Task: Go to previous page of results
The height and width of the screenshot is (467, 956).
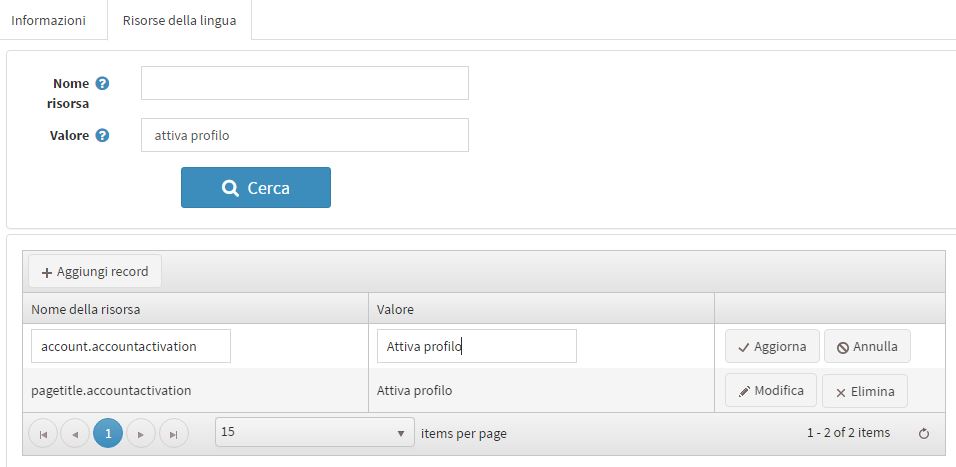Action: click(75, 433)
